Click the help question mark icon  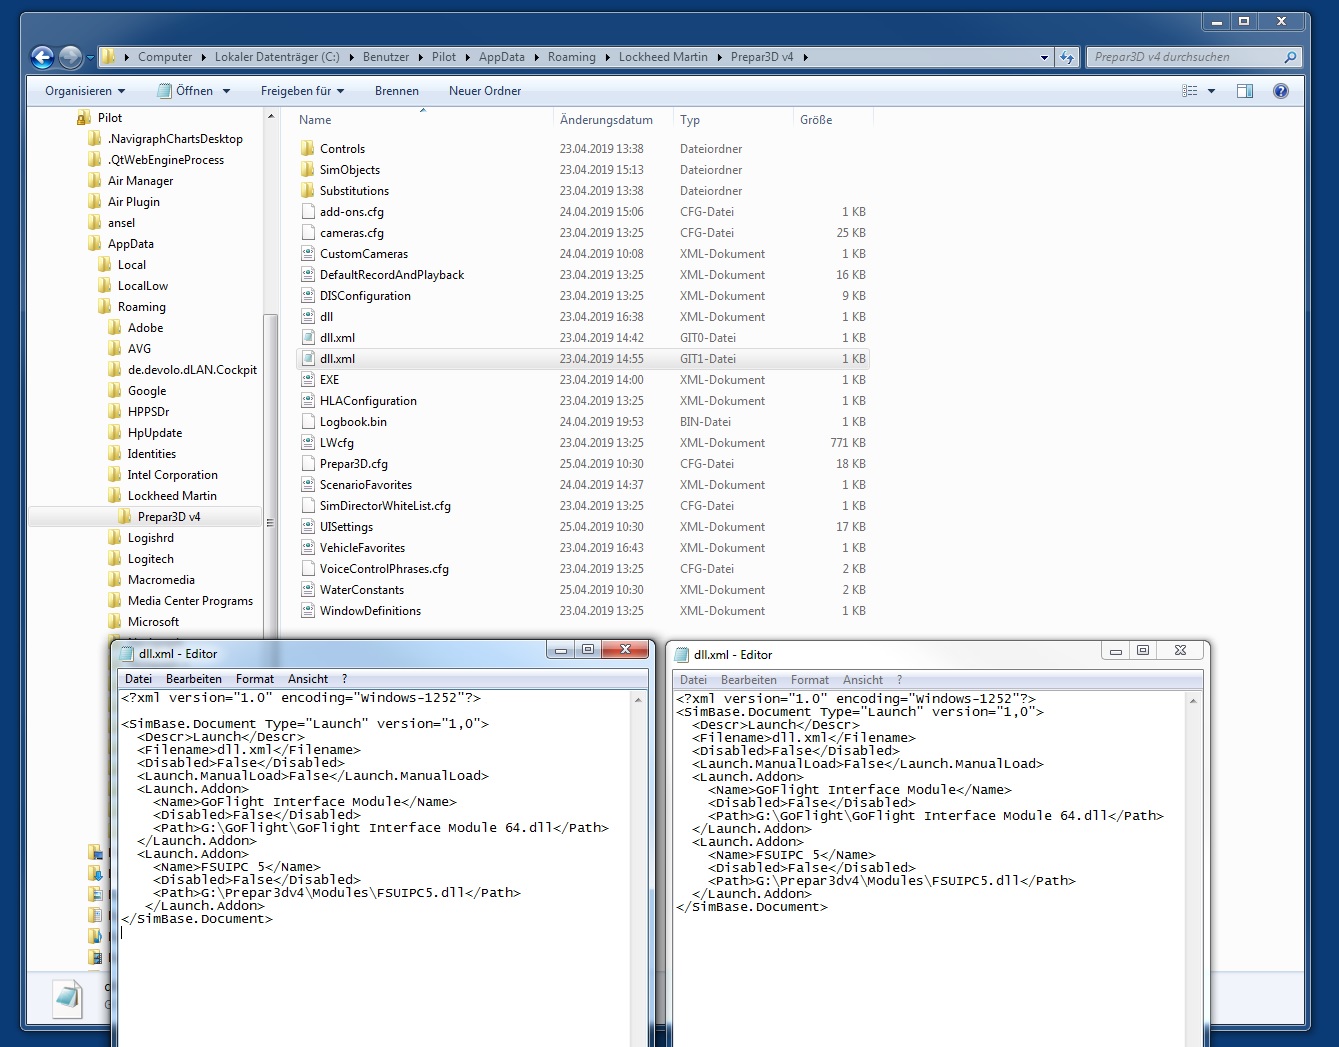pyautogui.click(x=1280, y=91)
